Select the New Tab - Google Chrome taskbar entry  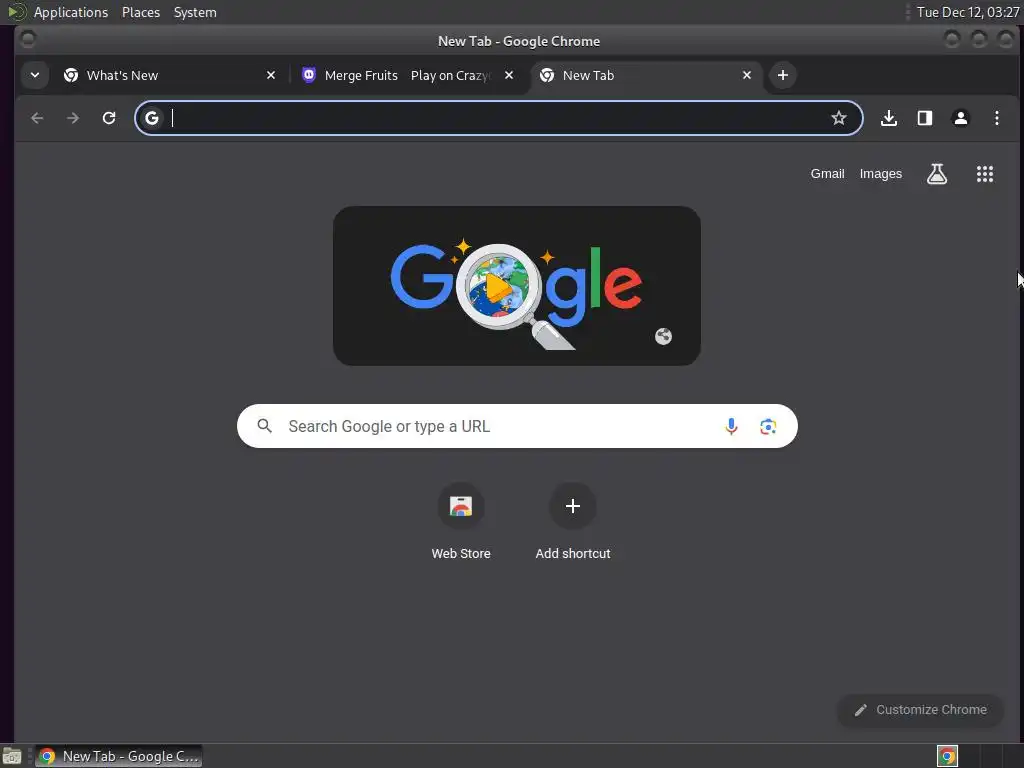click(x=118, y=756)
